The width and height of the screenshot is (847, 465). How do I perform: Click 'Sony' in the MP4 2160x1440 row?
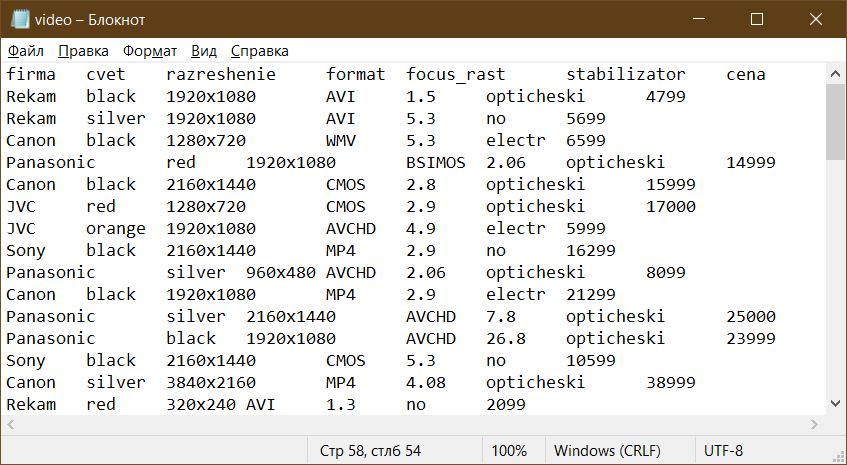(x=26, y=251)
